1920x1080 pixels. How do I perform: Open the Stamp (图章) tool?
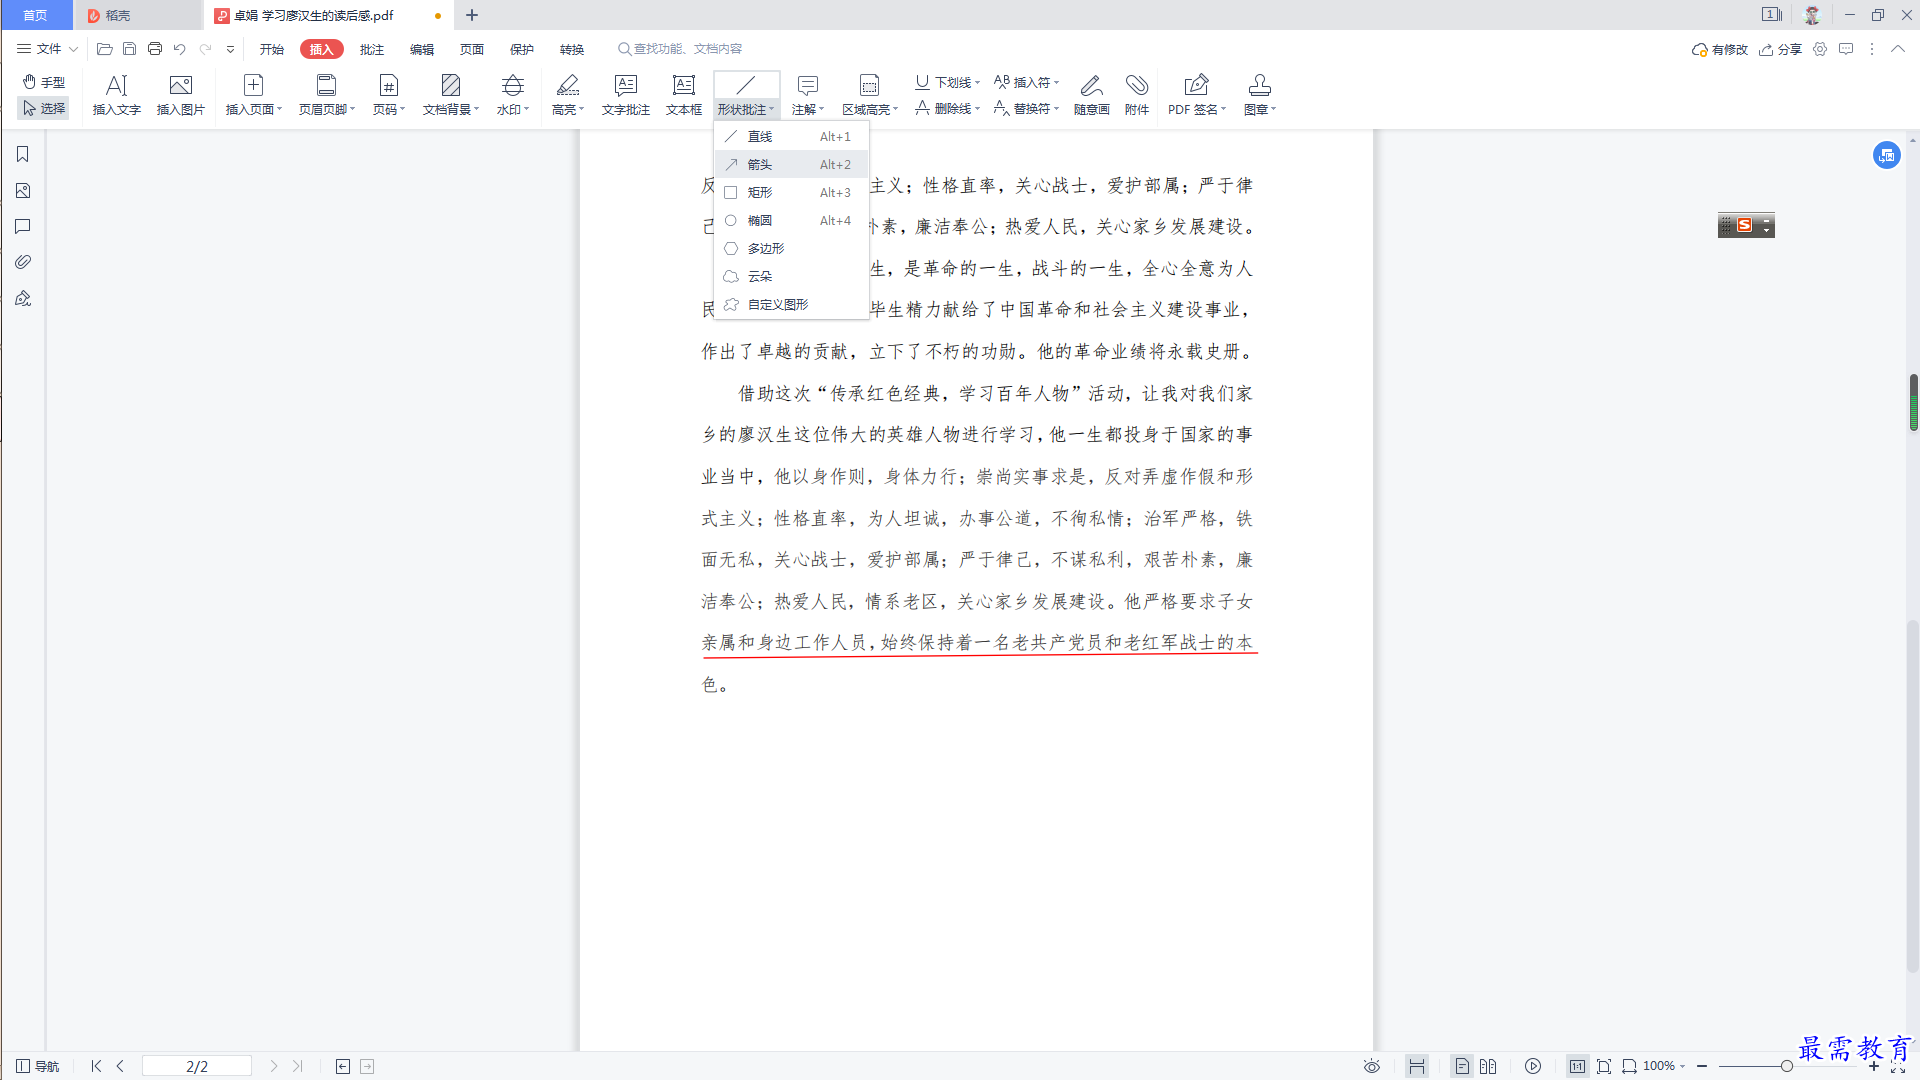point(1260,95)
